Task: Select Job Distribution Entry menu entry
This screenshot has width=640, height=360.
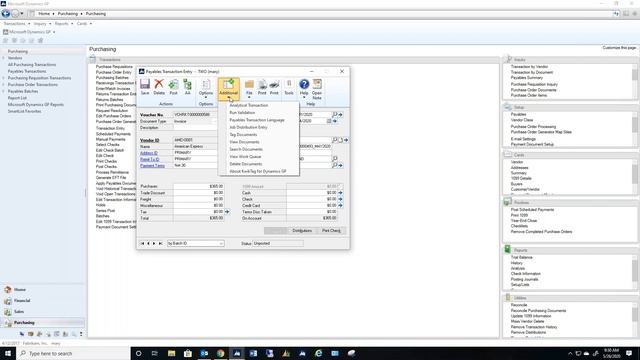Action: click(248, 127)
